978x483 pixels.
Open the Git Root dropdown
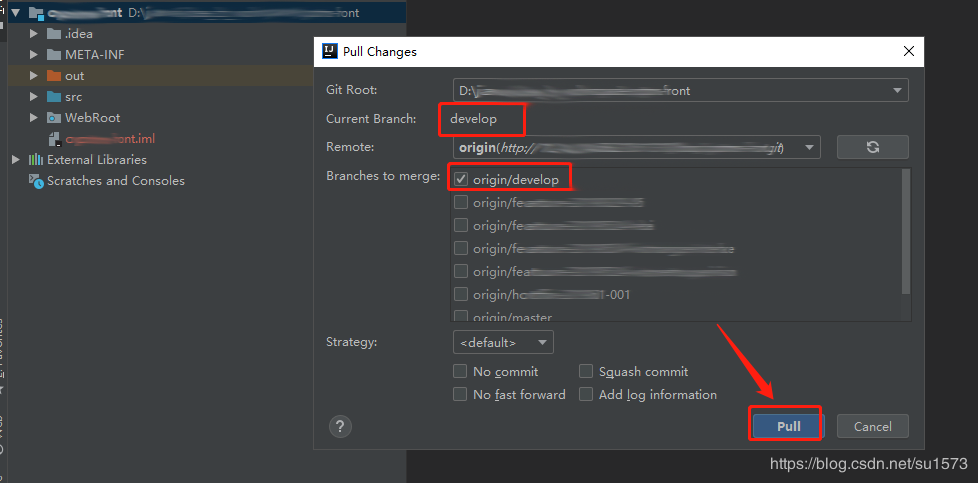point(680,90)
